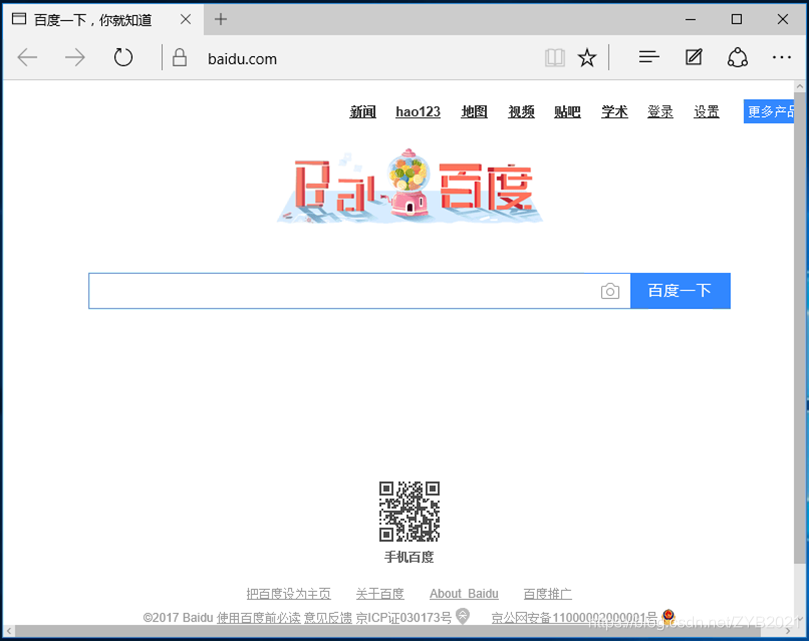This screenshot has height=641, width=809.
Task: Open a new tab with plus button
Action: [x=221, y=19]
